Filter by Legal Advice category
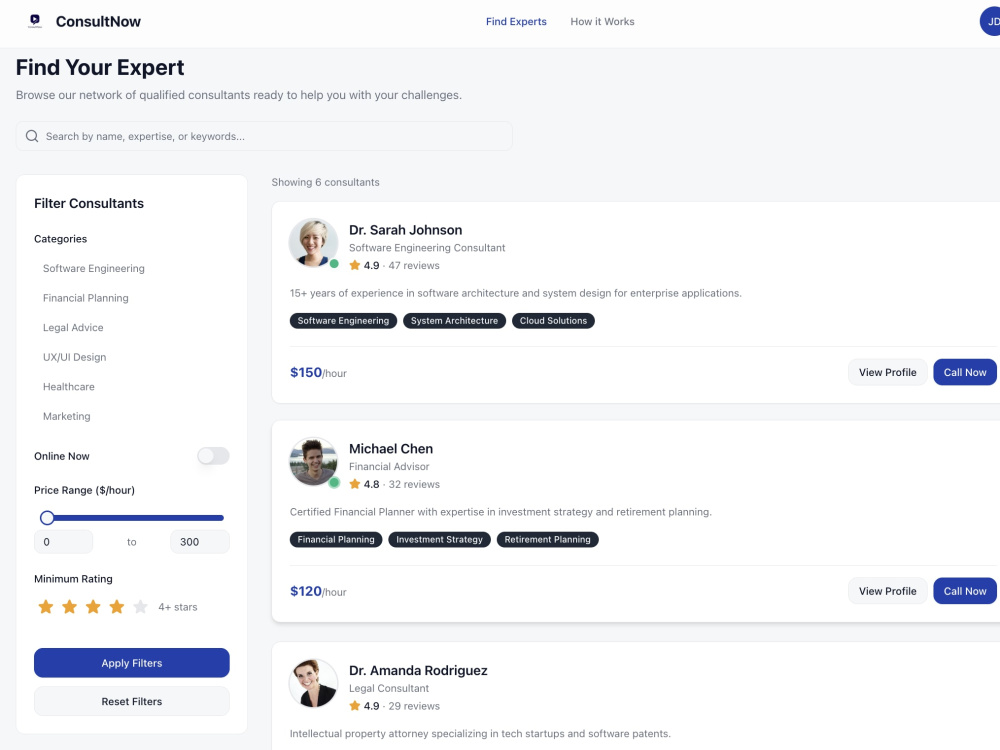 point(73,328)
